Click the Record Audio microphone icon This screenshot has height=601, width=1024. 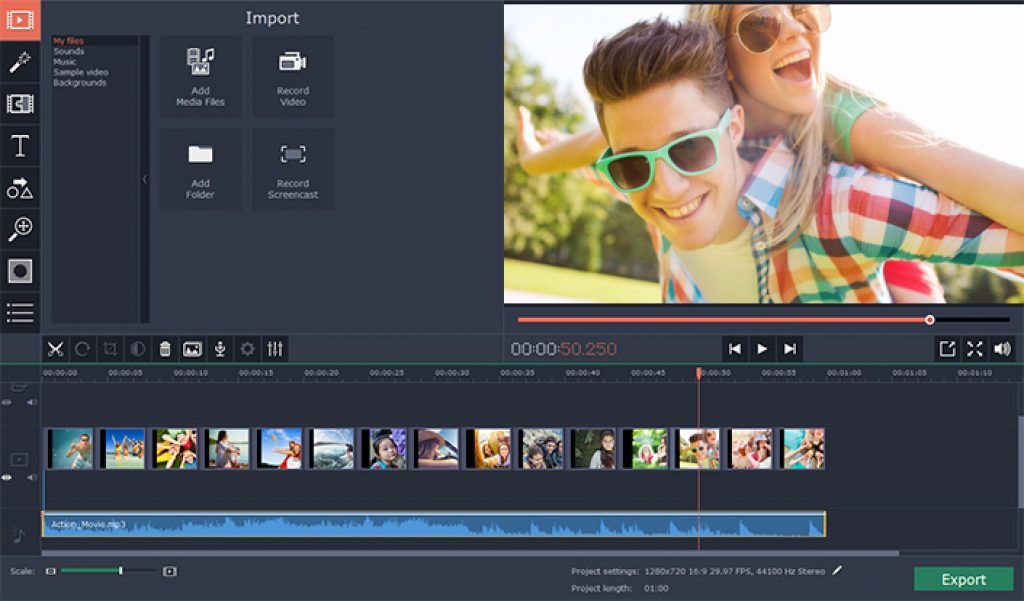[x=220, y=349]
